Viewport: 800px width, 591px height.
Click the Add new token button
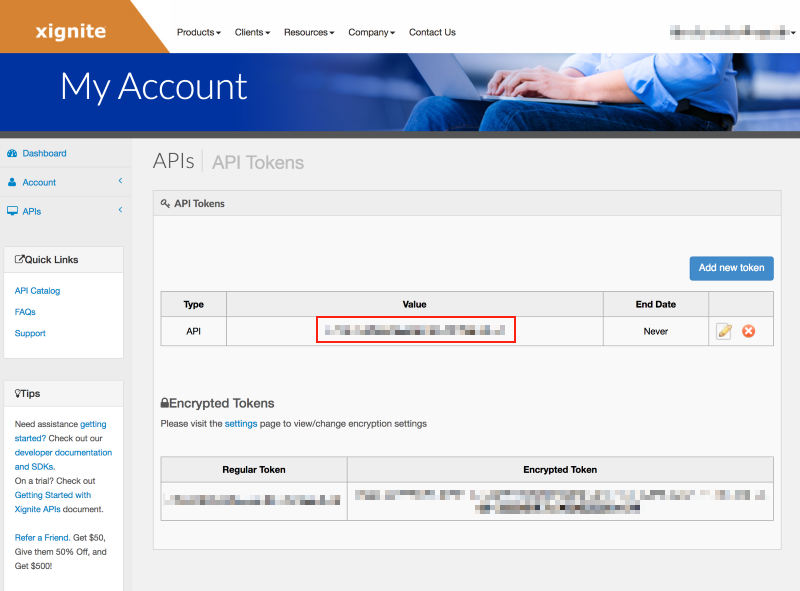click(x=731, y=268)
